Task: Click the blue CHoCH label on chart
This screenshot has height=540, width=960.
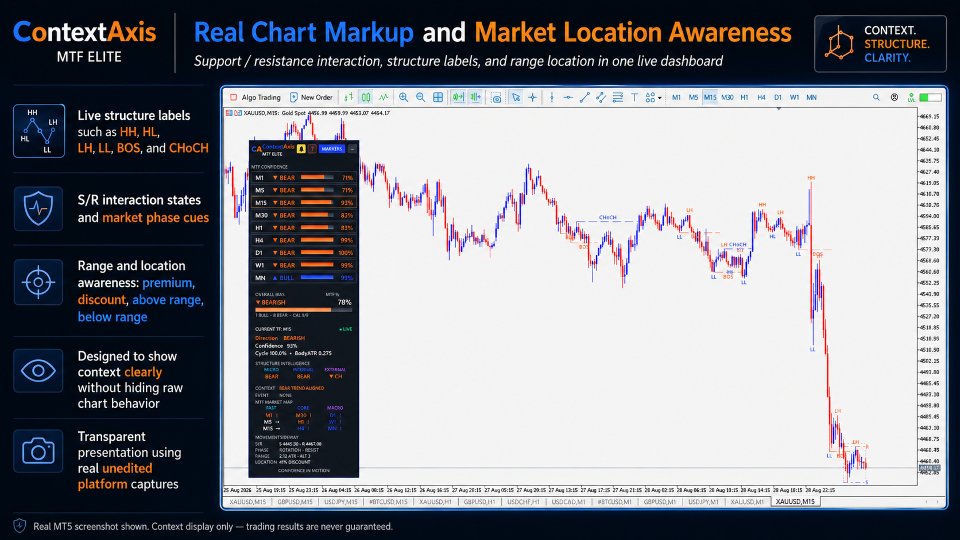Action: 607,217
